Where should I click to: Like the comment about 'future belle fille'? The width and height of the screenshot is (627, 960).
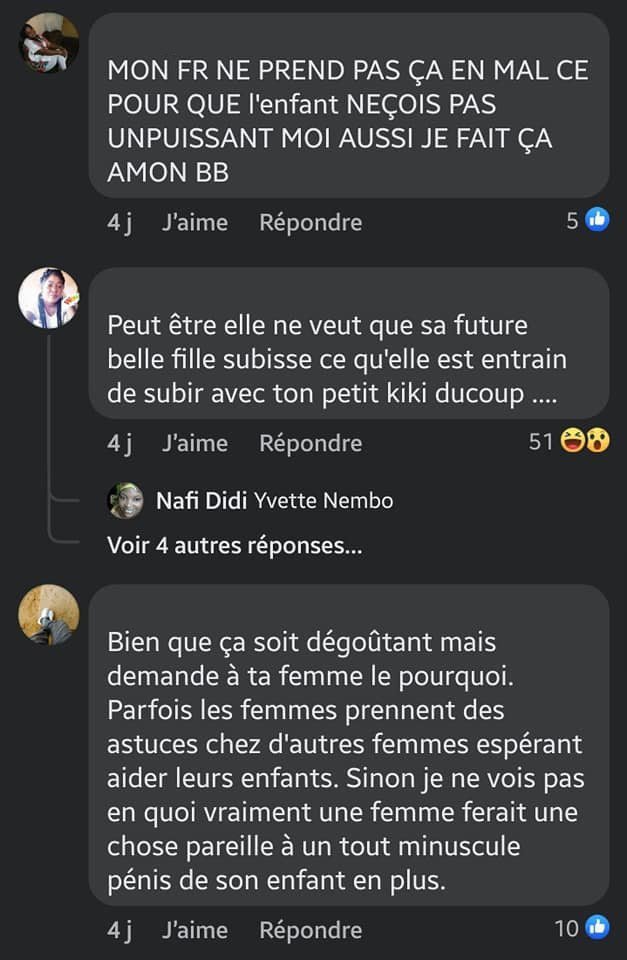[194, 442]
